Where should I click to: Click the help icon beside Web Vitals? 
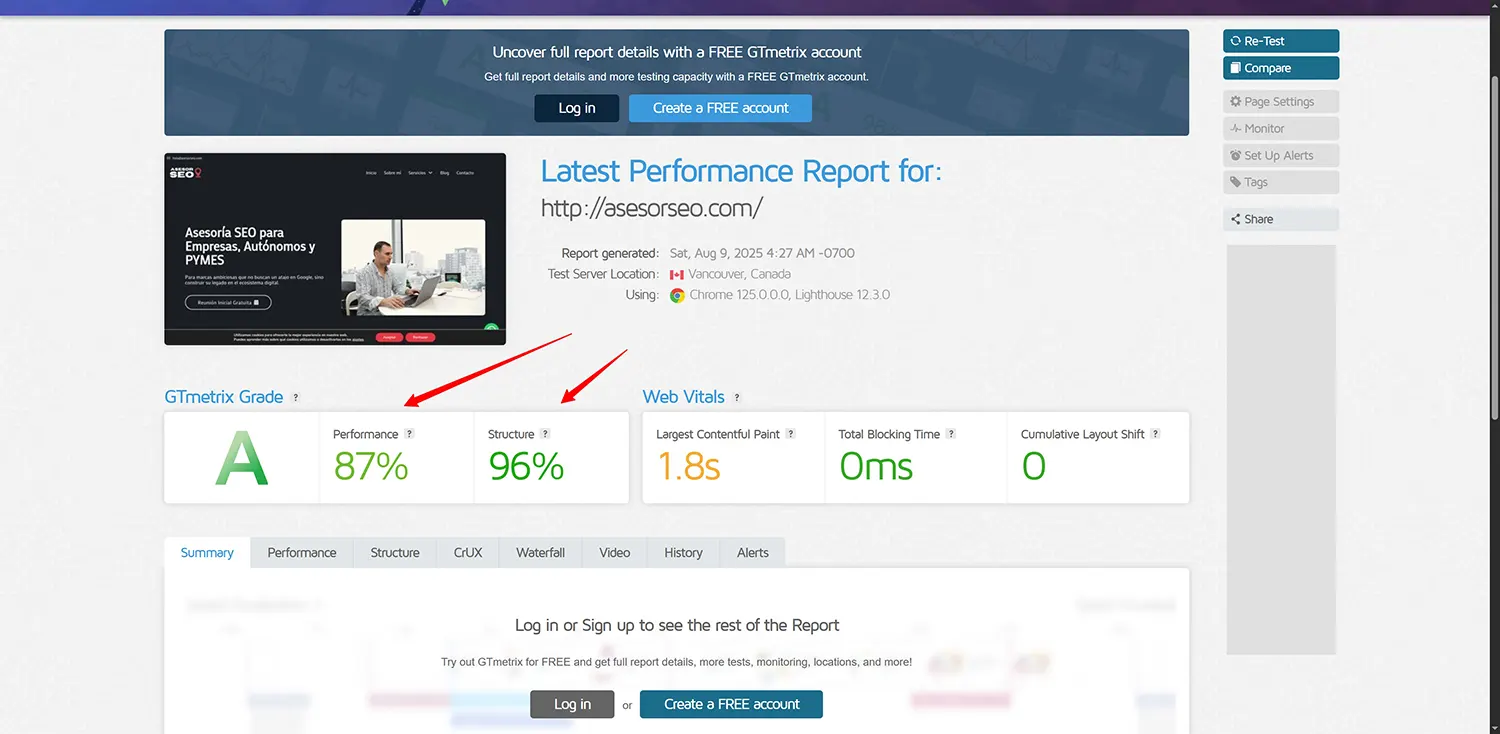pyautogui.click(x=737, y=398)
